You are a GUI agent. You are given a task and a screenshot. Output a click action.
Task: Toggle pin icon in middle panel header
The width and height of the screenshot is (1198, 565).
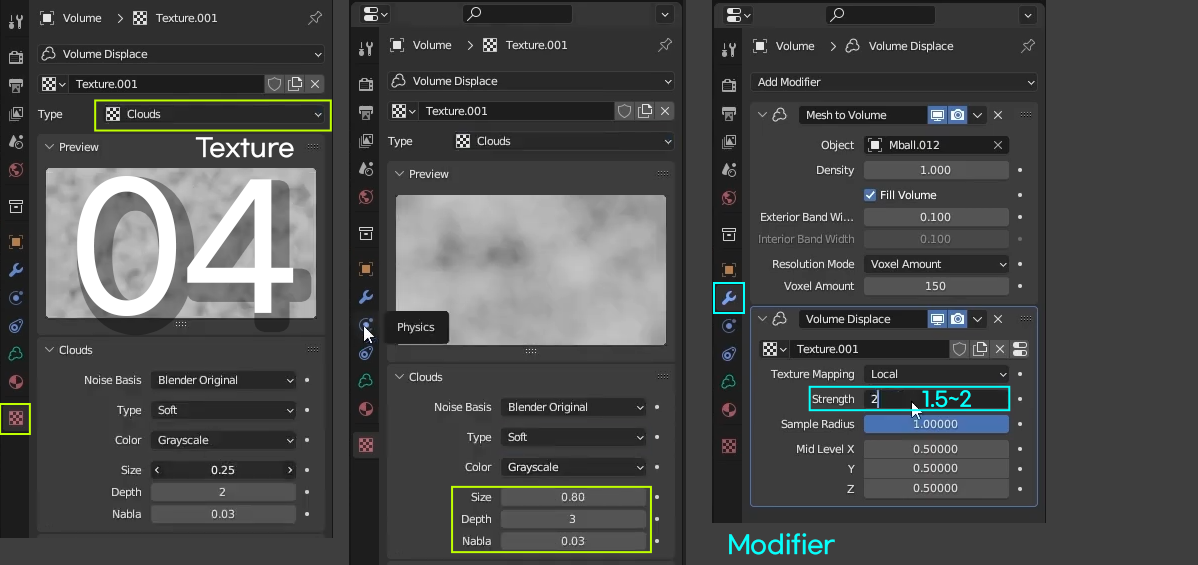665,45
